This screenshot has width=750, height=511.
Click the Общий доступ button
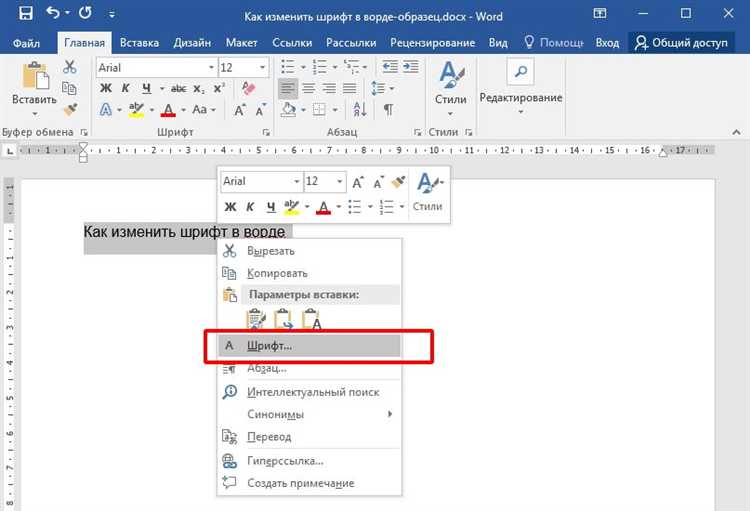681,43
